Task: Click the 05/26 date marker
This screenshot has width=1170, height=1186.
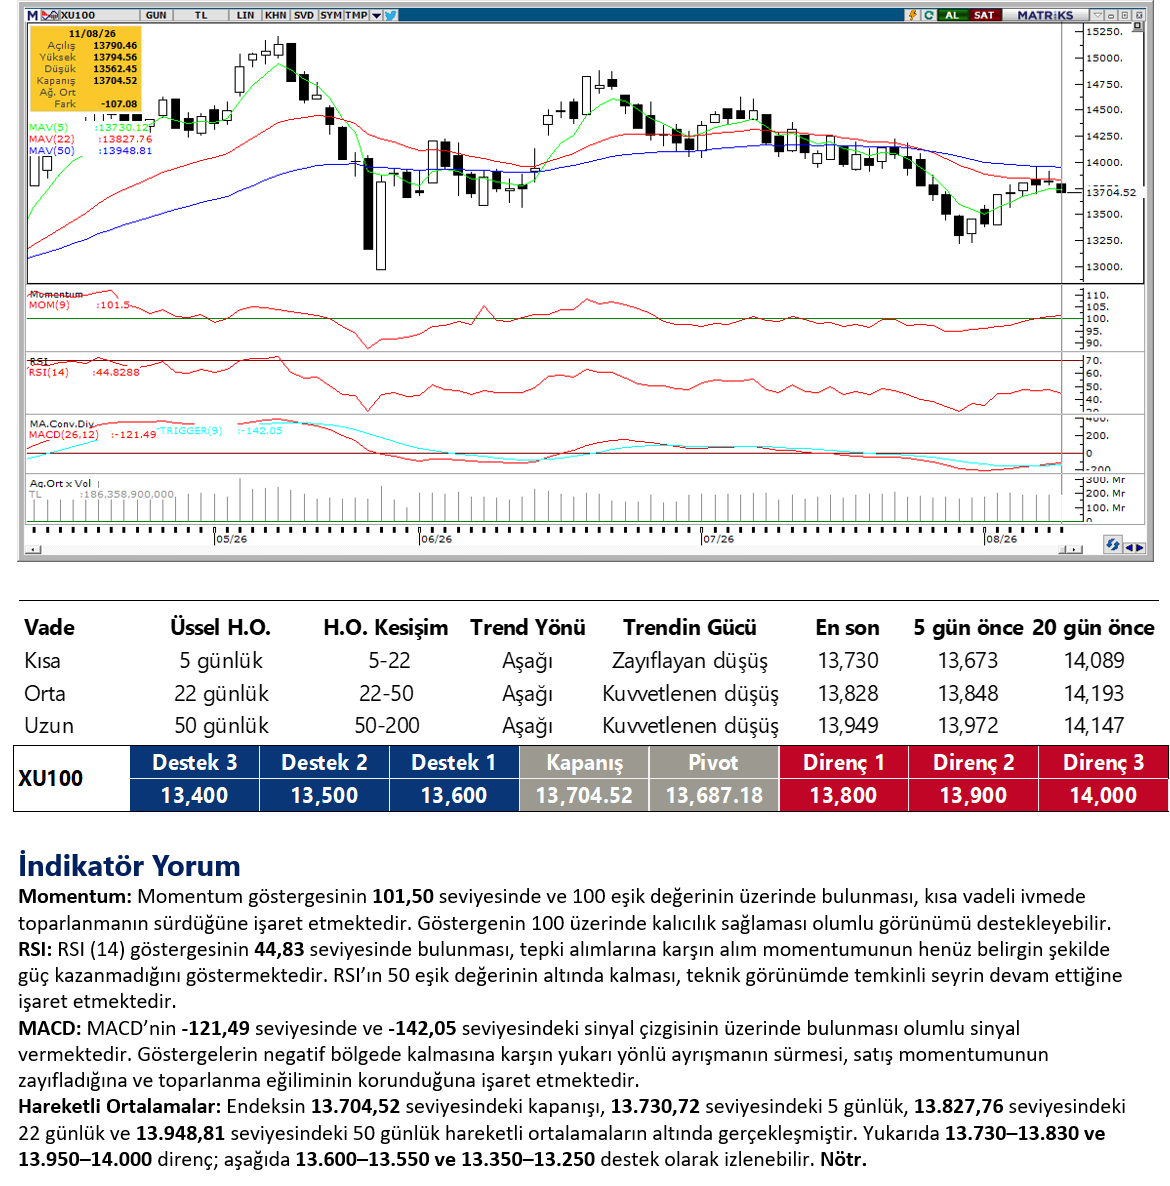Action: tap(231, 539)
